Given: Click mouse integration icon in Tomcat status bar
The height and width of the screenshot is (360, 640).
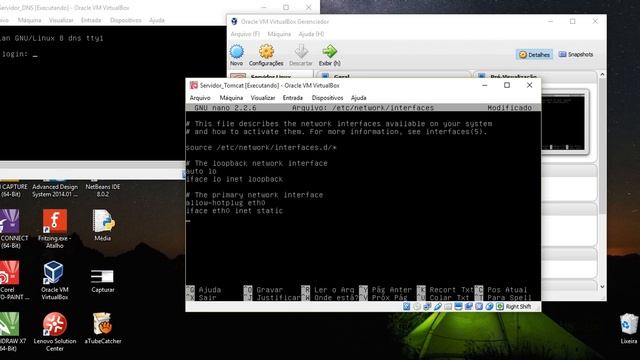Looking at the screenshot, I should [x=489, y=307].
